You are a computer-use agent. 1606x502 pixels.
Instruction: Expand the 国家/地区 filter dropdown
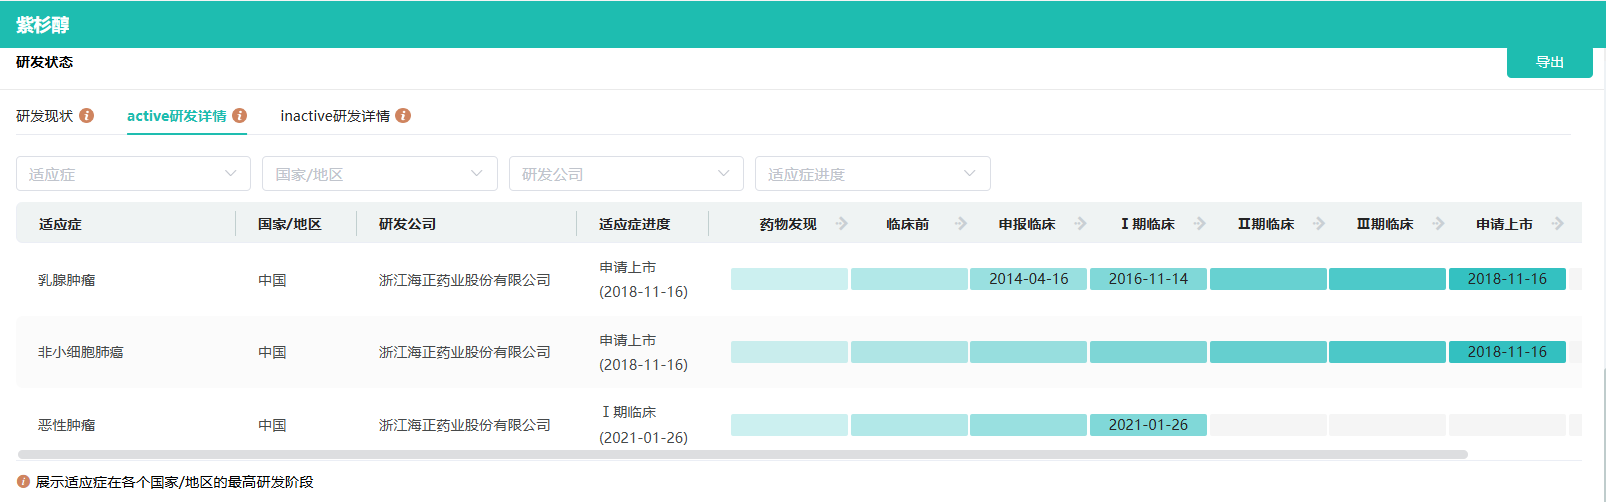pos(379,174)
